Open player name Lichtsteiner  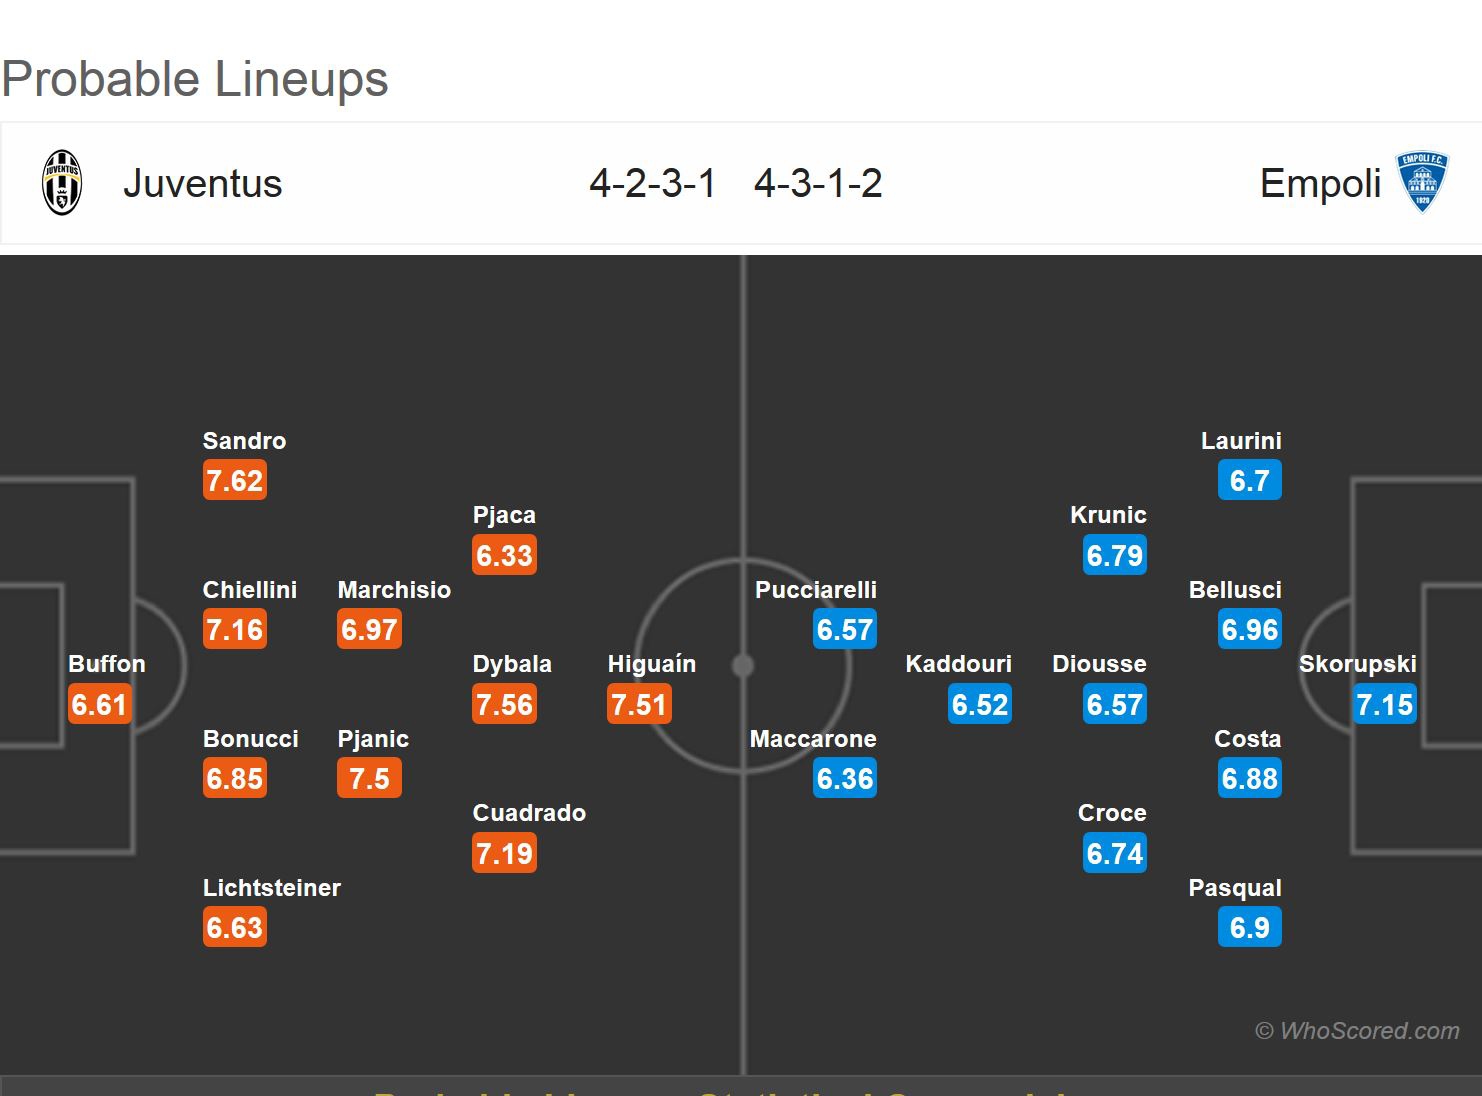tap(272, 888)
